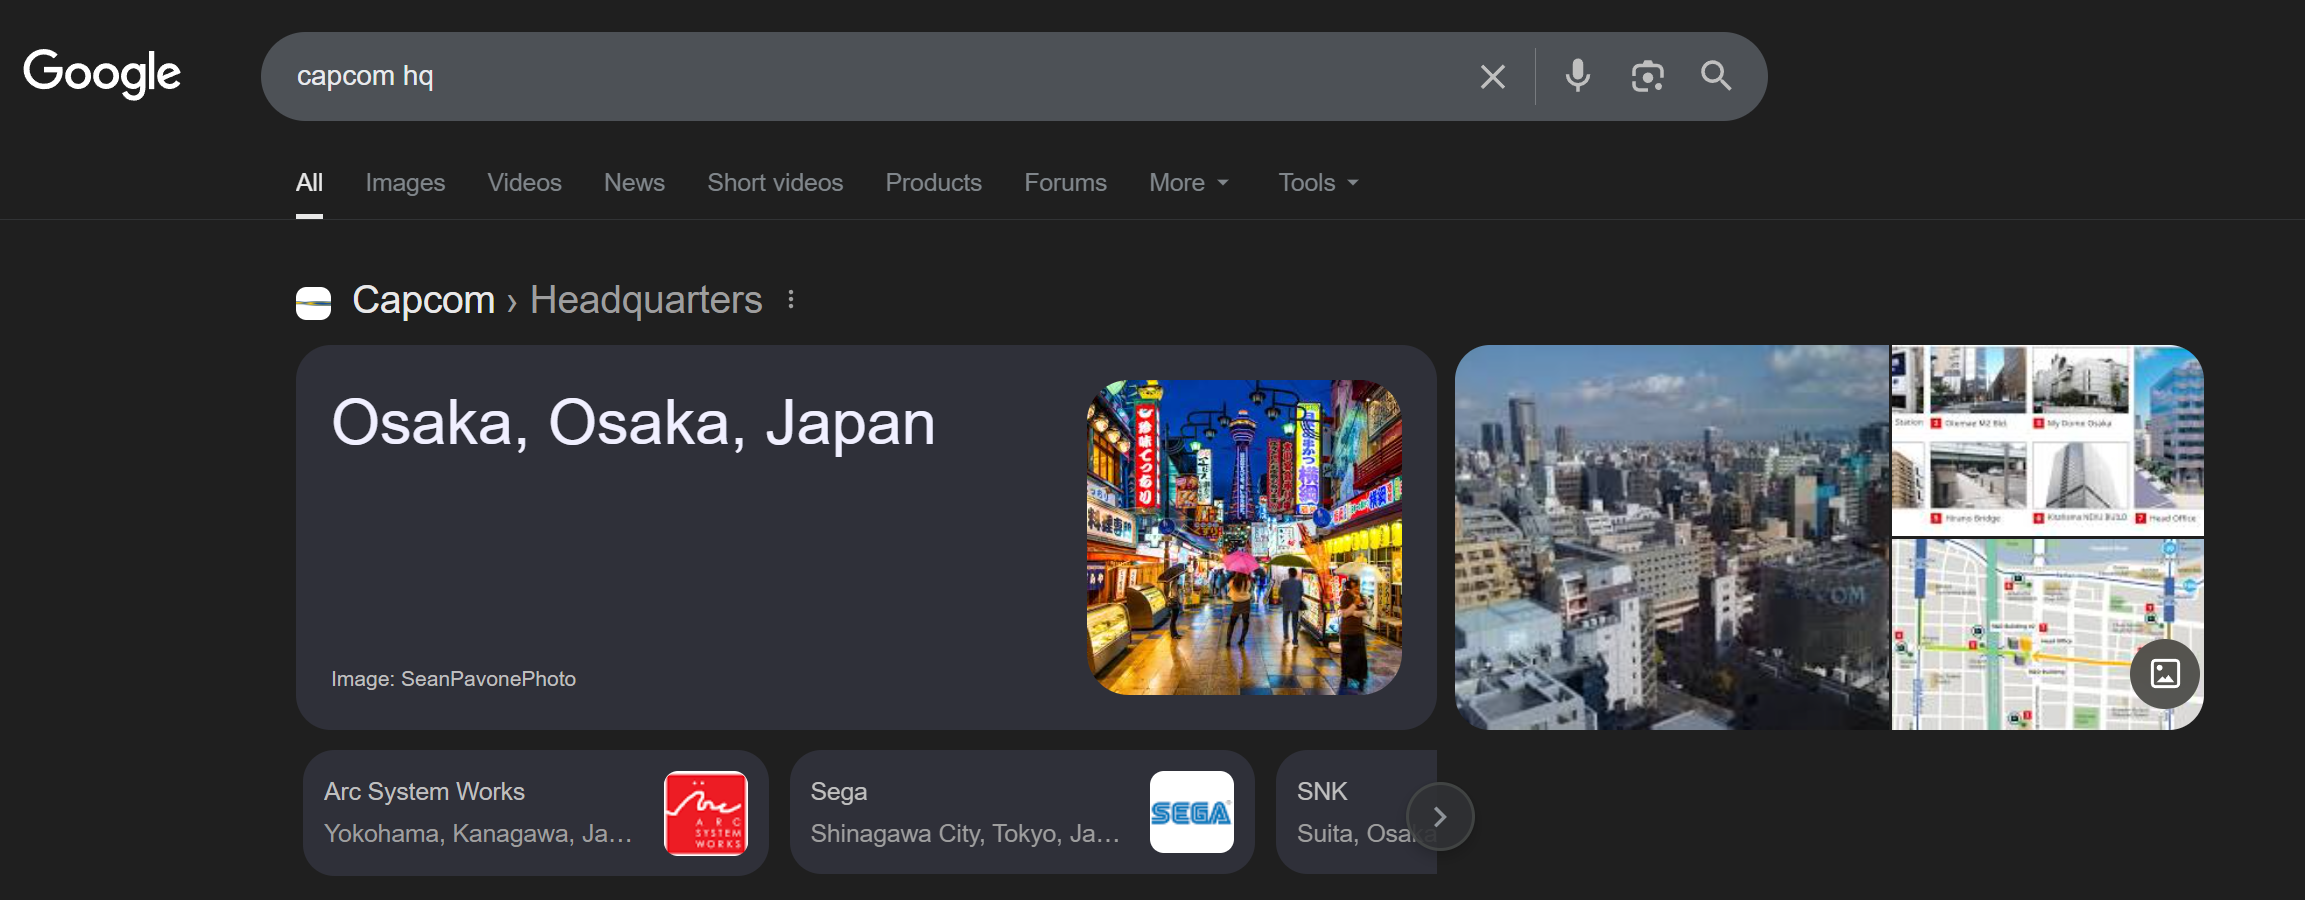The height and width of the screenshot is (900, 2305).
Task: Click the "Image: SeanPavonePhoto" credit
Action: point(453,679)
